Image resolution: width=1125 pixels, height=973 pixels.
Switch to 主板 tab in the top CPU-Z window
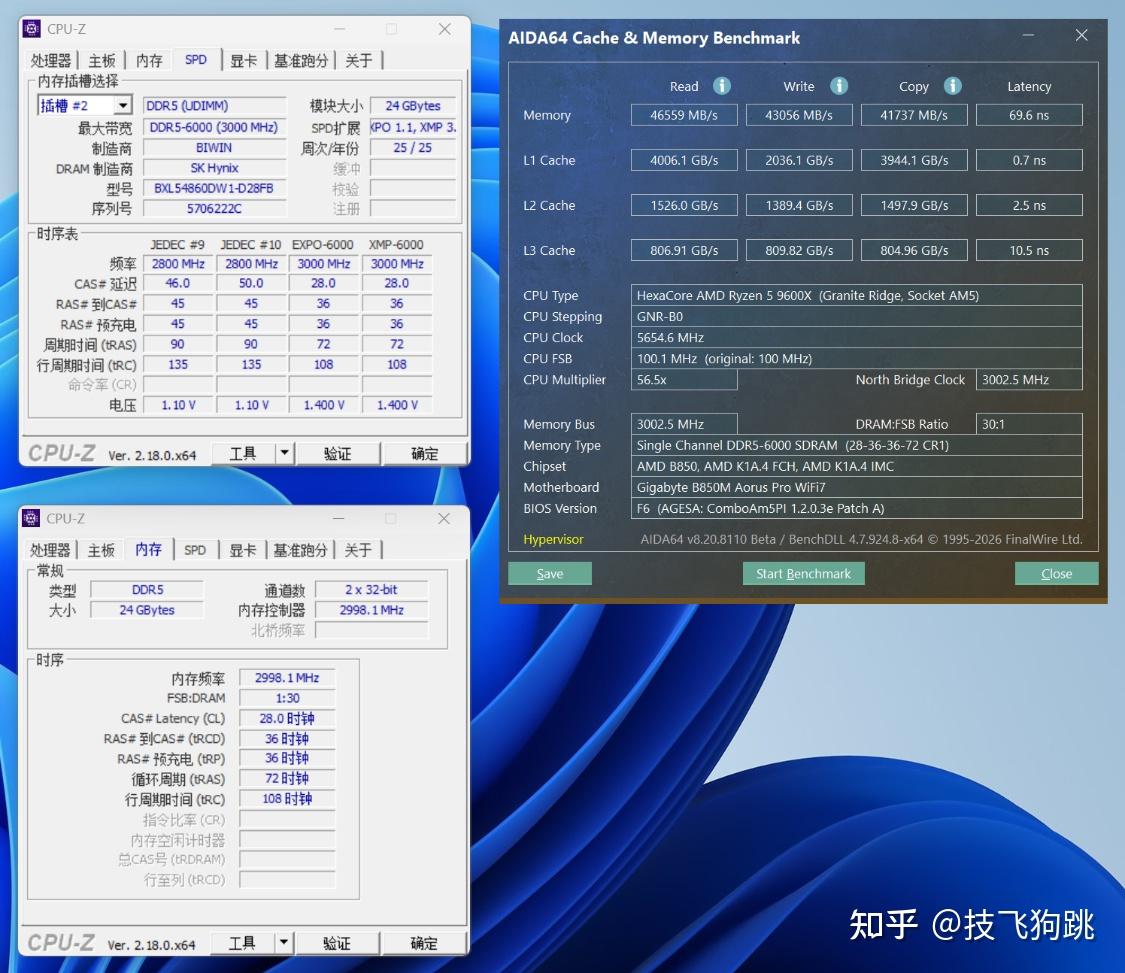[102, 60]
